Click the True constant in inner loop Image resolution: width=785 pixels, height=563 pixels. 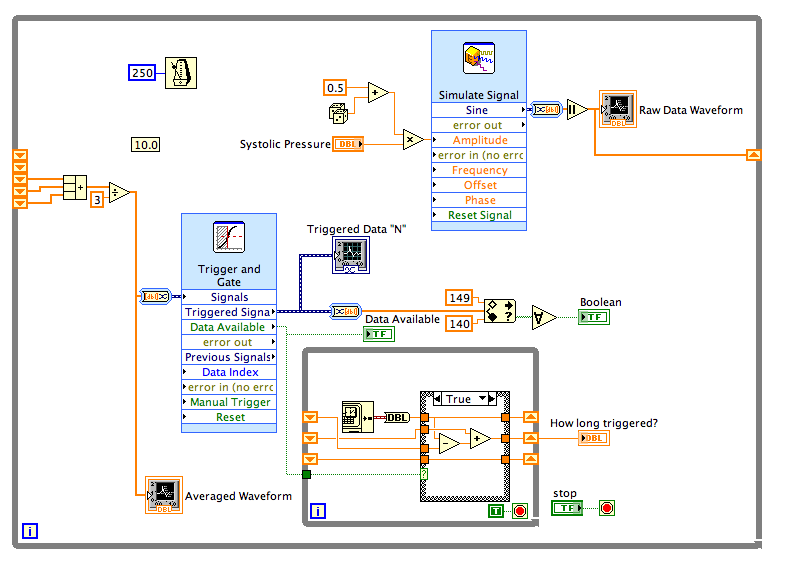coord(496,511)
